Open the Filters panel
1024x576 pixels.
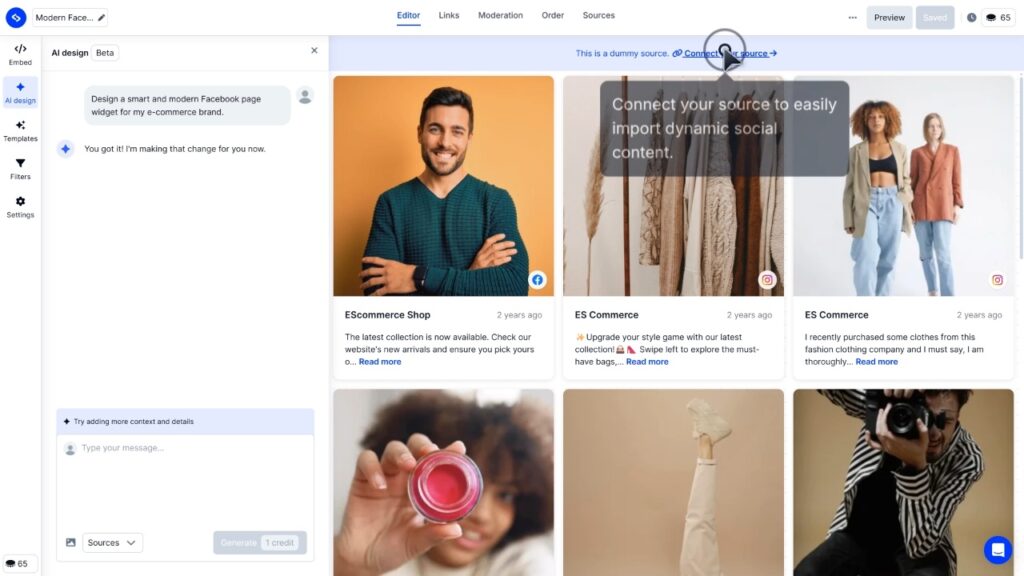pyautogui.click(x=20, y=168)
